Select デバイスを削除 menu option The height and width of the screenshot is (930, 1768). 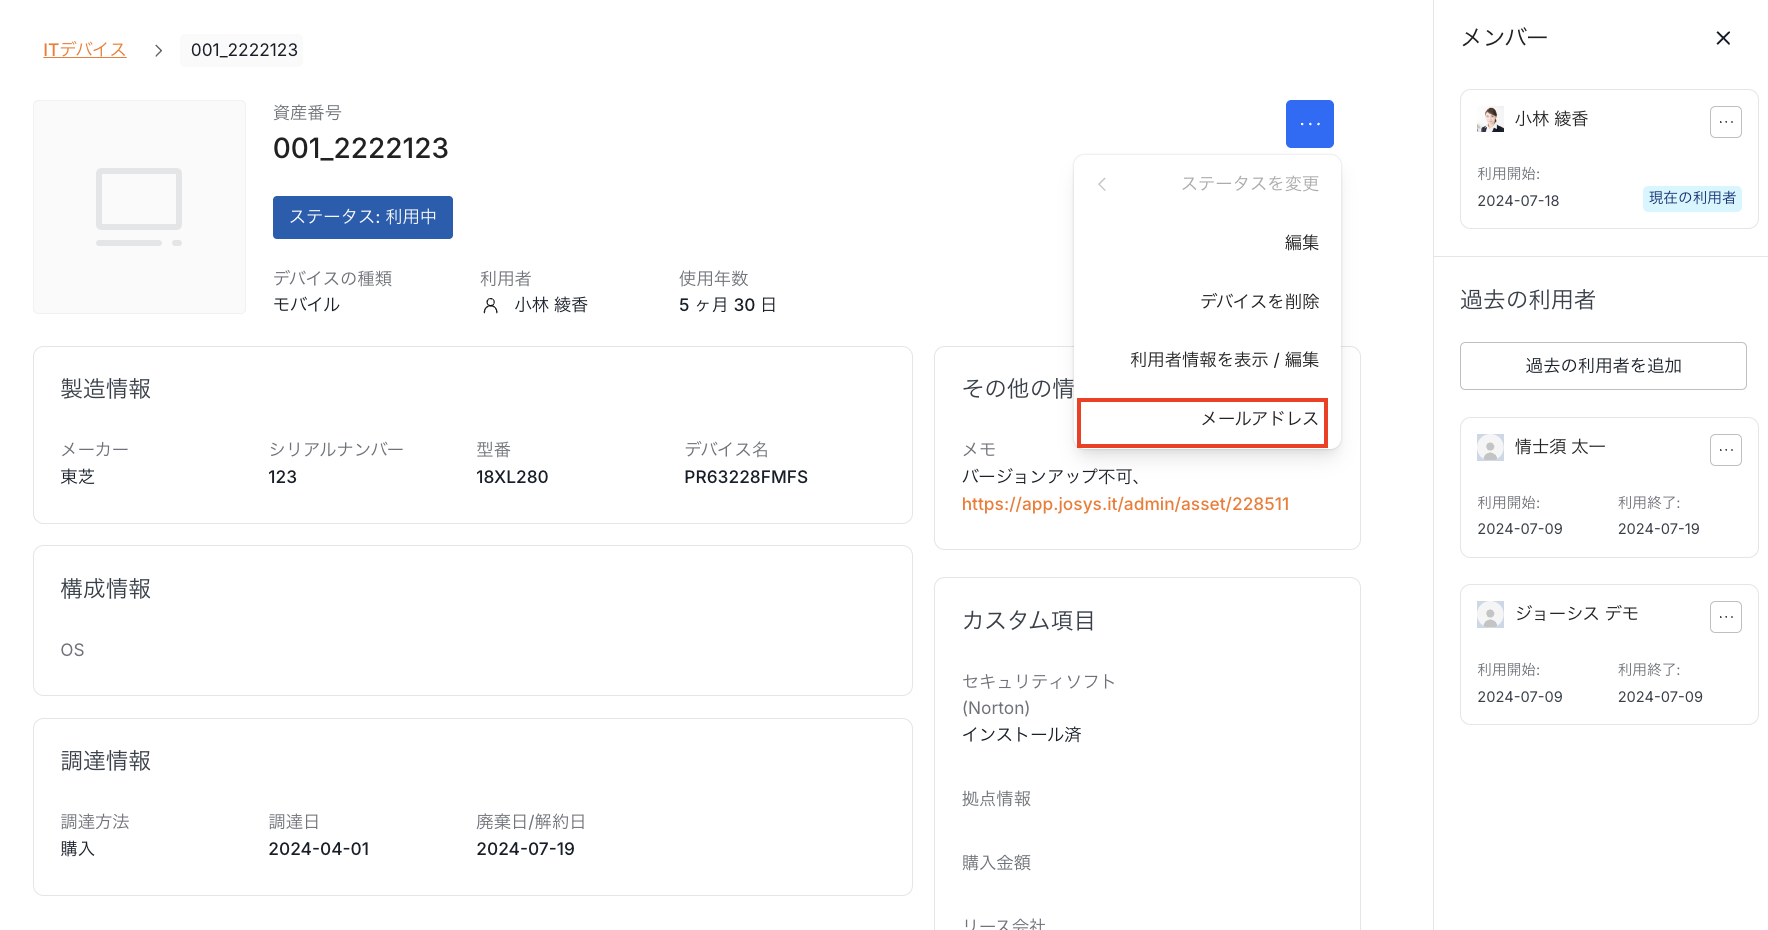pyautogui.click(x=1259, y=301)
